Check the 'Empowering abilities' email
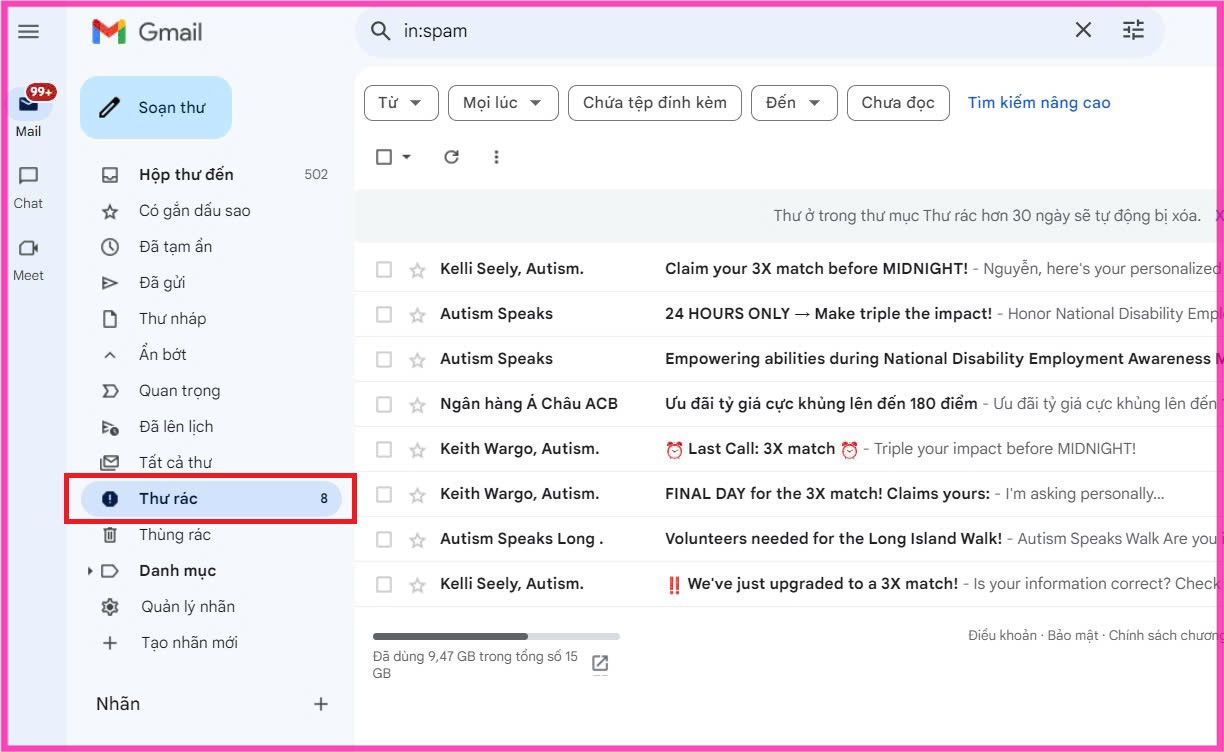Screen dimensions: 1224x752 384,360
